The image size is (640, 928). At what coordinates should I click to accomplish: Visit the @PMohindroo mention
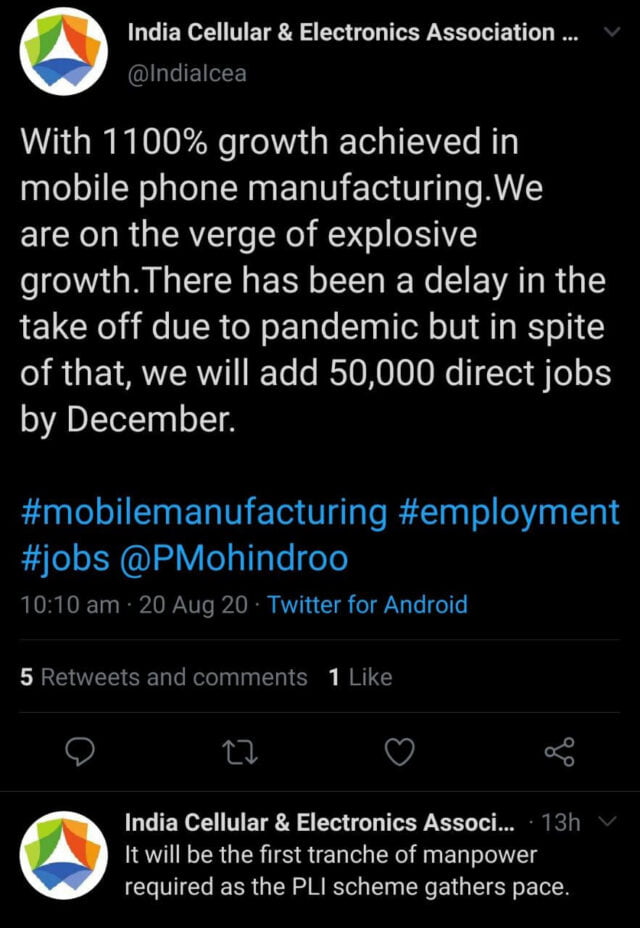pyautogui.click(x=234, y=558)
